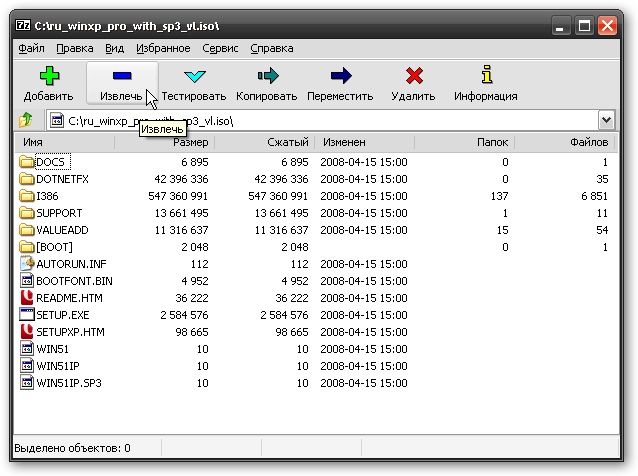
Task: Expand the address path dropdown arrow
Action: (x=606, y=120)
